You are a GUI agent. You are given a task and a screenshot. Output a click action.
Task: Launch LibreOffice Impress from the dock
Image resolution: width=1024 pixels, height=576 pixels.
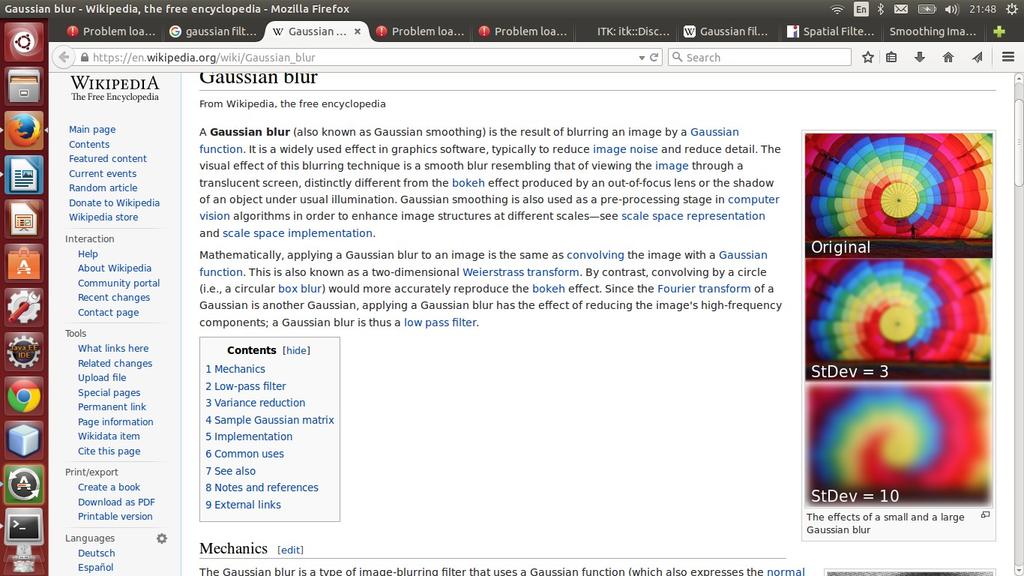[24, 219]
